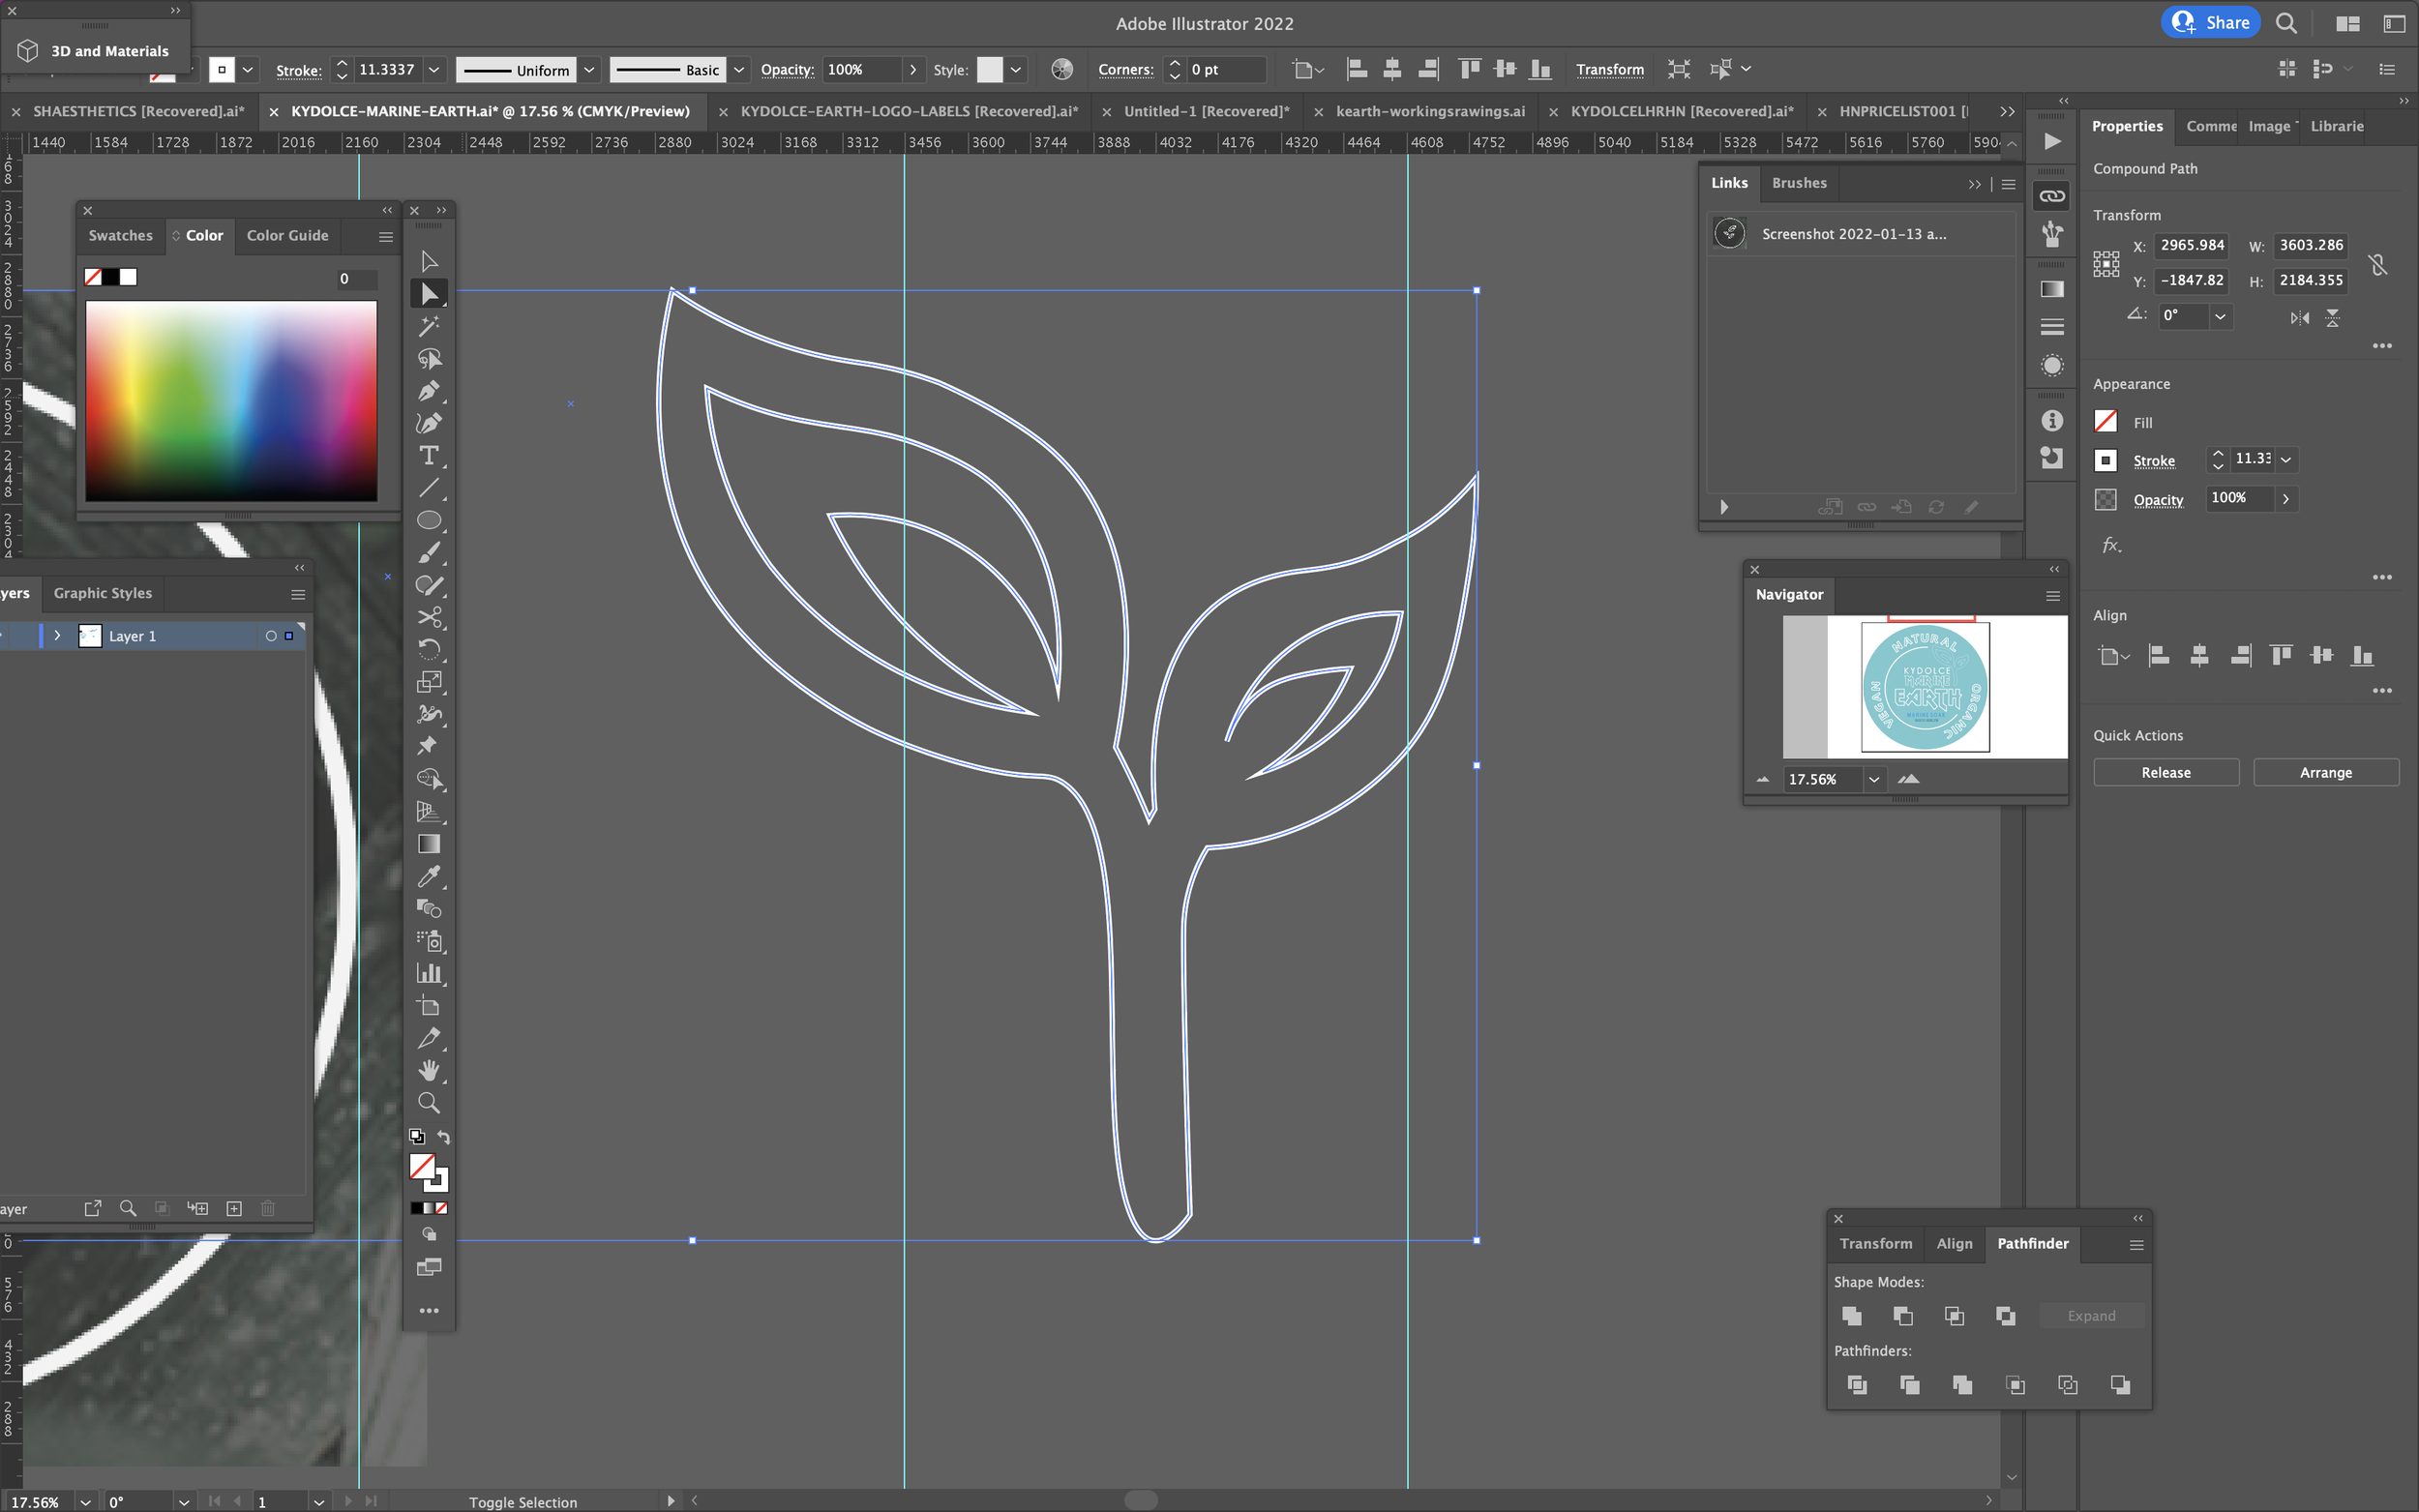
Task: Open Navigator zoom percentage dropdown
Action: tap(1874, 779)
